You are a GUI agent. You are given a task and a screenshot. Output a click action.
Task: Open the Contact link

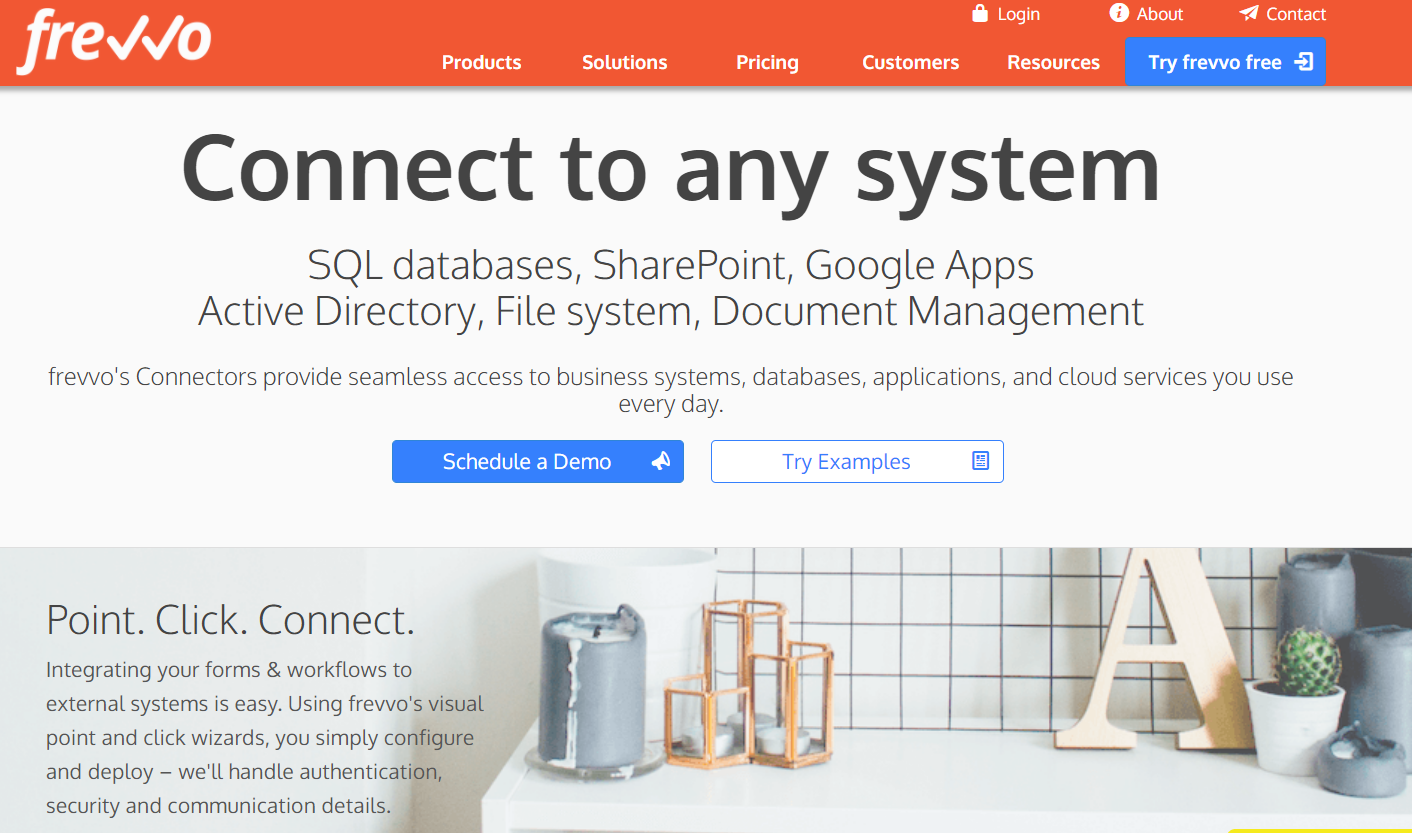tap(1296, 14)
